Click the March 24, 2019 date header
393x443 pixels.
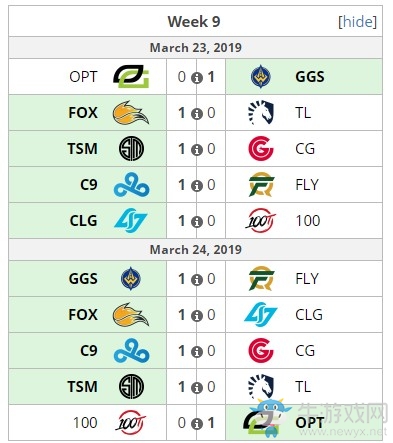196,249
